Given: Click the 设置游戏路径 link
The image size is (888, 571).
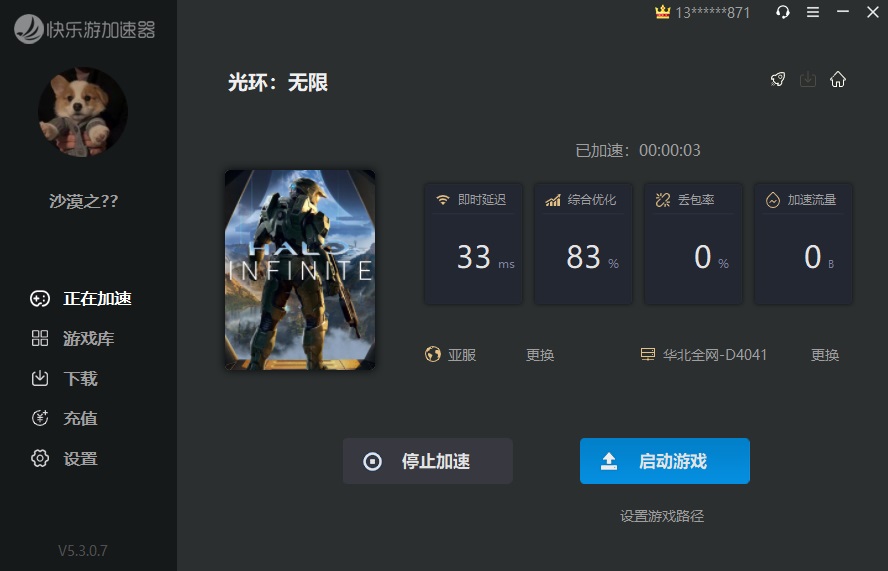Looking at the screenshot, I should click(x=662, y=516).
